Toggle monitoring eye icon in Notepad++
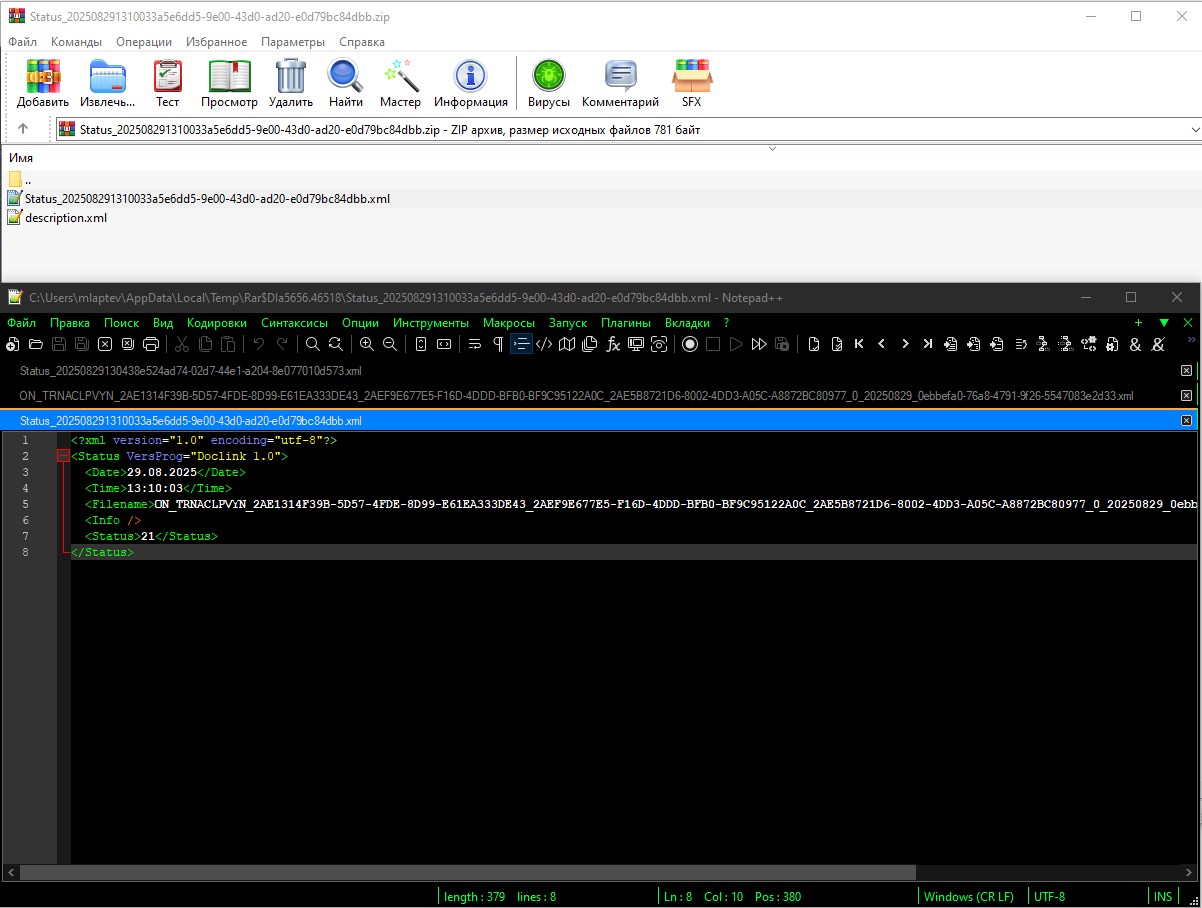Viewport: 1202px width, 908px height. click(x=659, y=344)
